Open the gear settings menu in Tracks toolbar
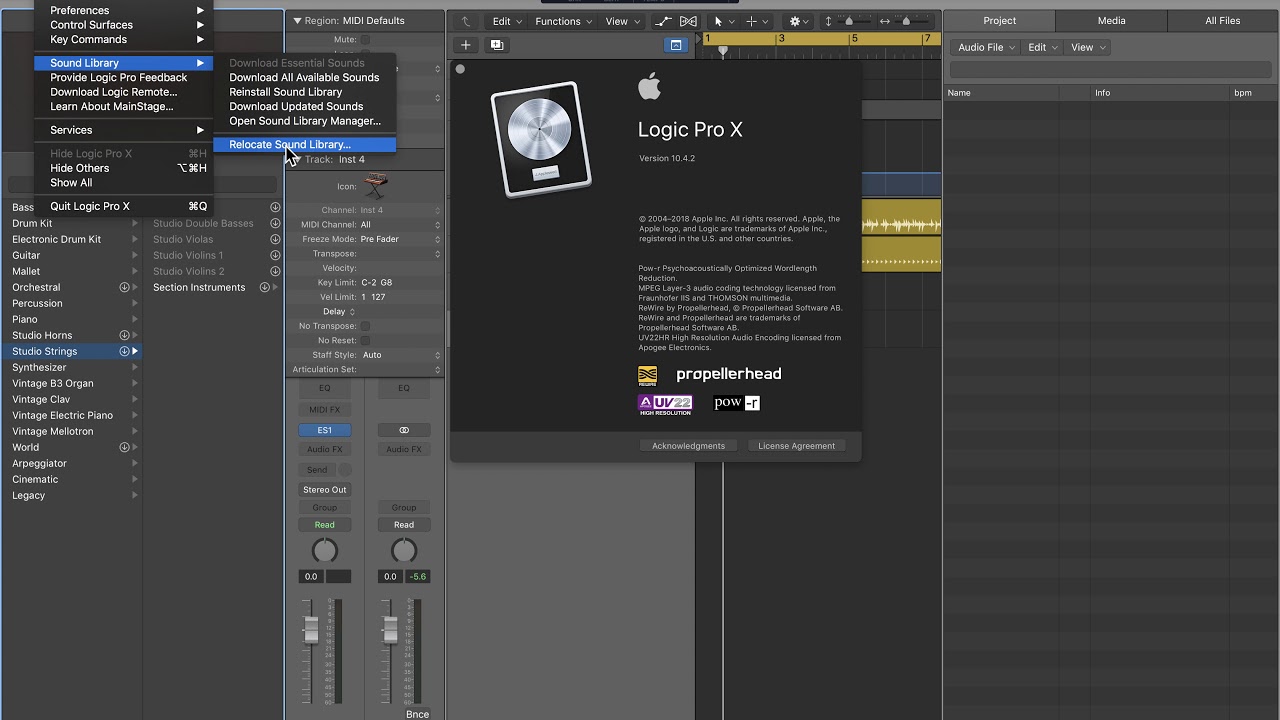This screenshot has width=1280, height=720. (800, 21)
